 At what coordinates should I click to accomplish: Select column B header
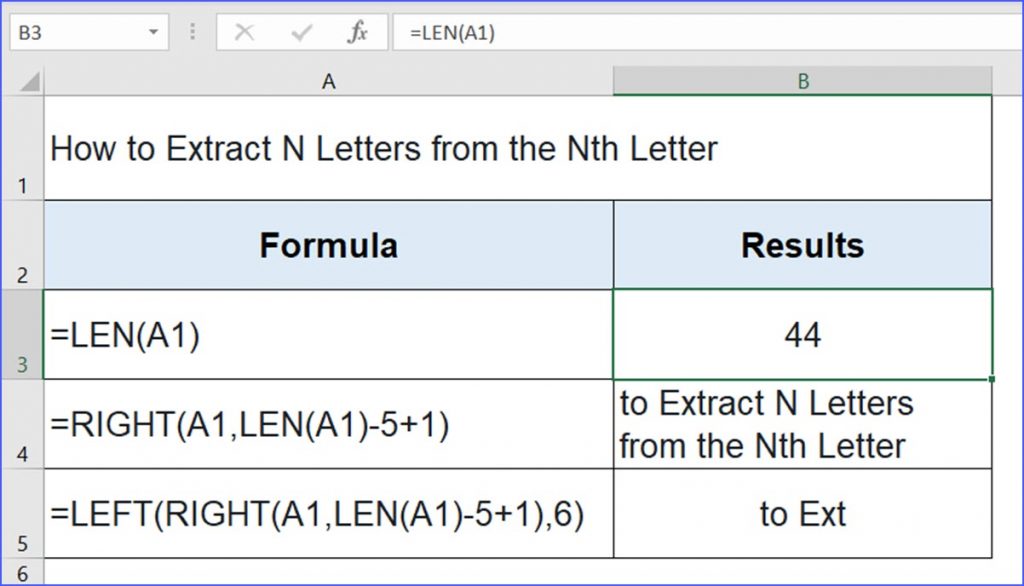(803, 81)
